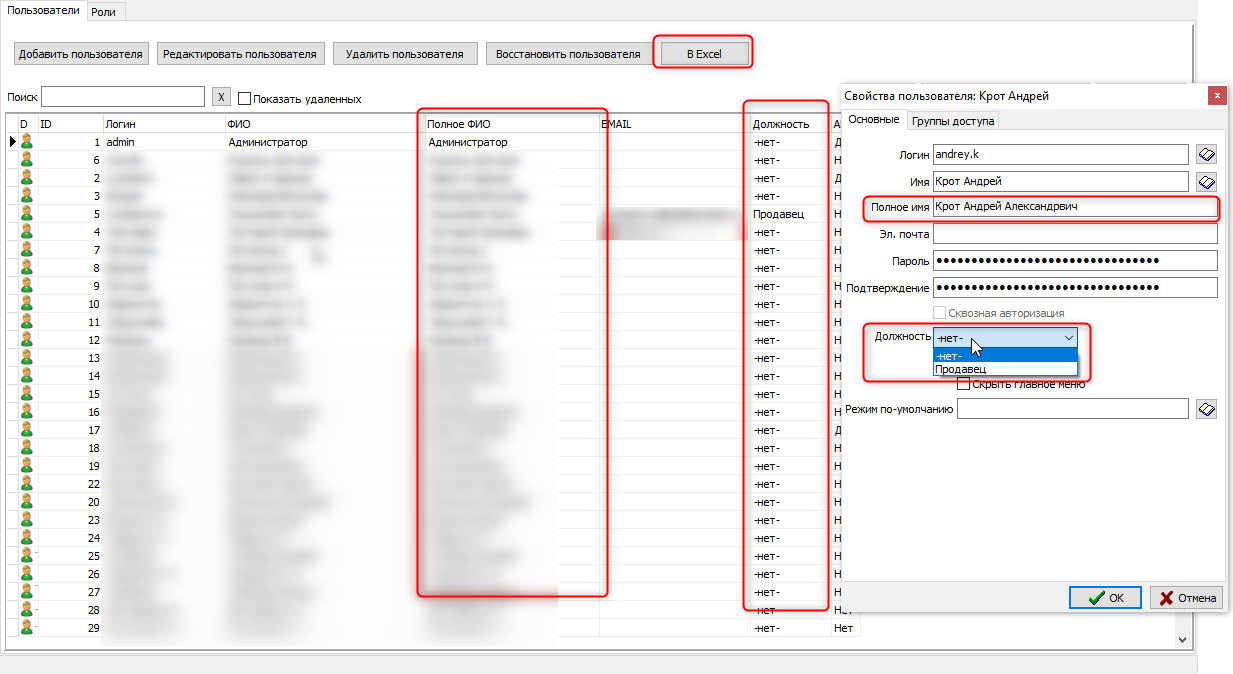Open lookup for Режим по-умолчанию field
This screenshot has width=1233, height=674.
[1206, 409]
